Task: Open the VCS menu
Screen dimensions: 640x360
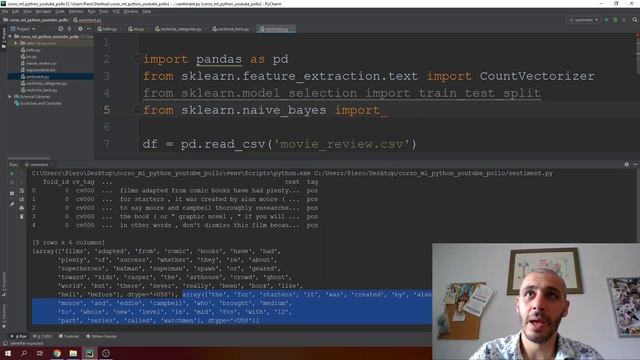Action: point(116,11)
